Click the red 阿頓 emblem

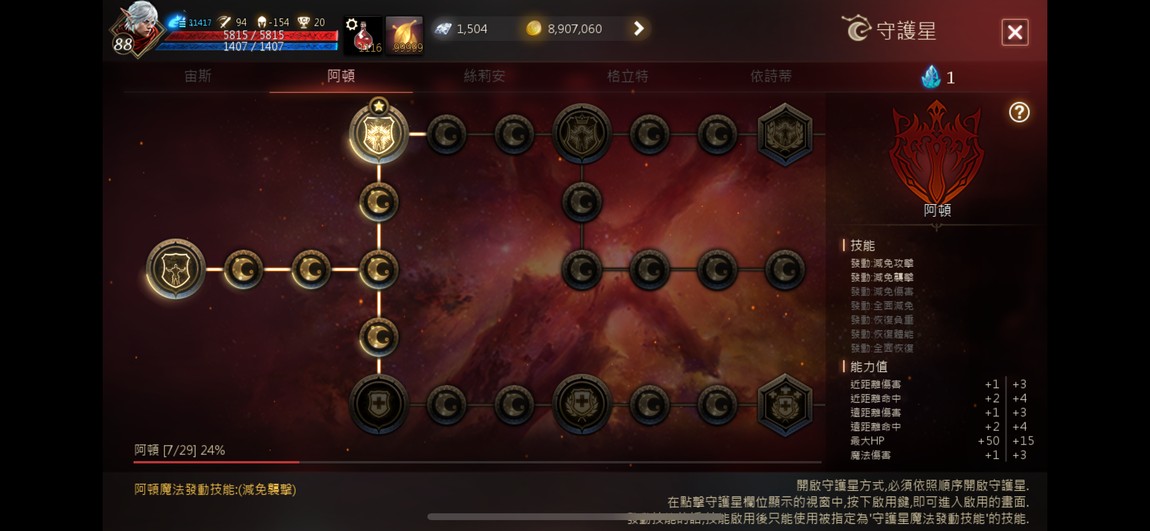point(937,153)
